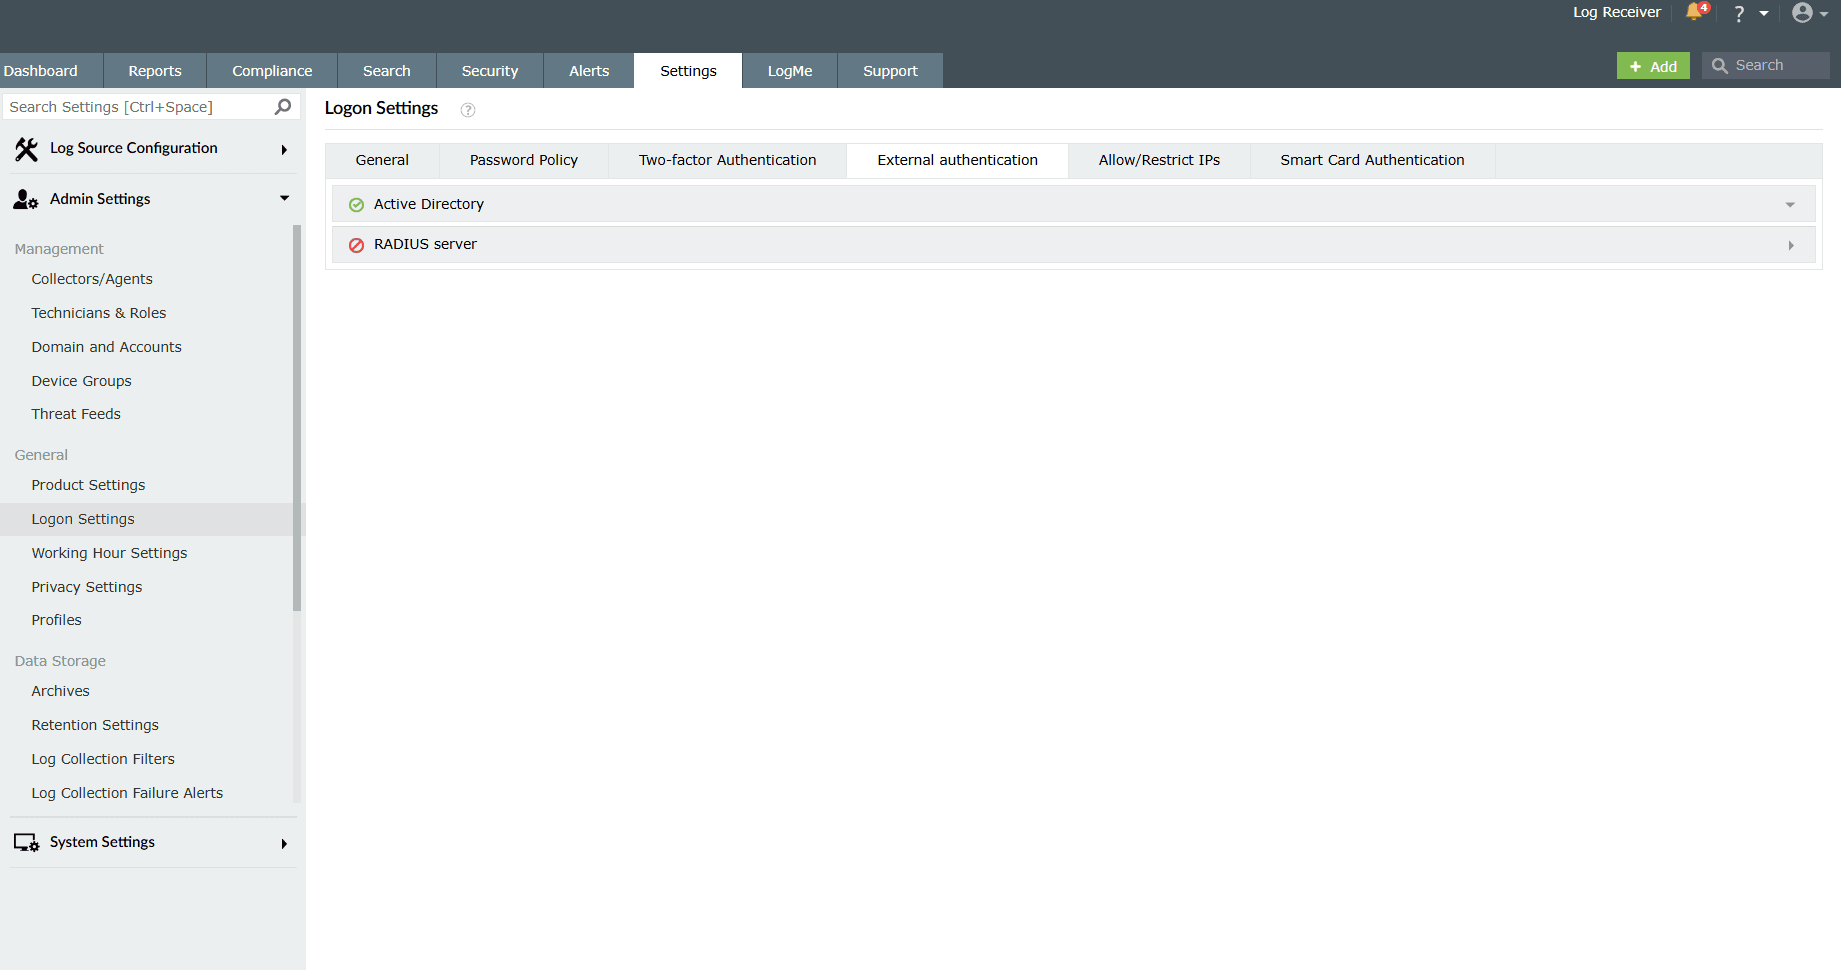Image resolution: width=1841 pixels, height=970 pixels.
Task: Click the green Add button
Action: (1653, 66)
